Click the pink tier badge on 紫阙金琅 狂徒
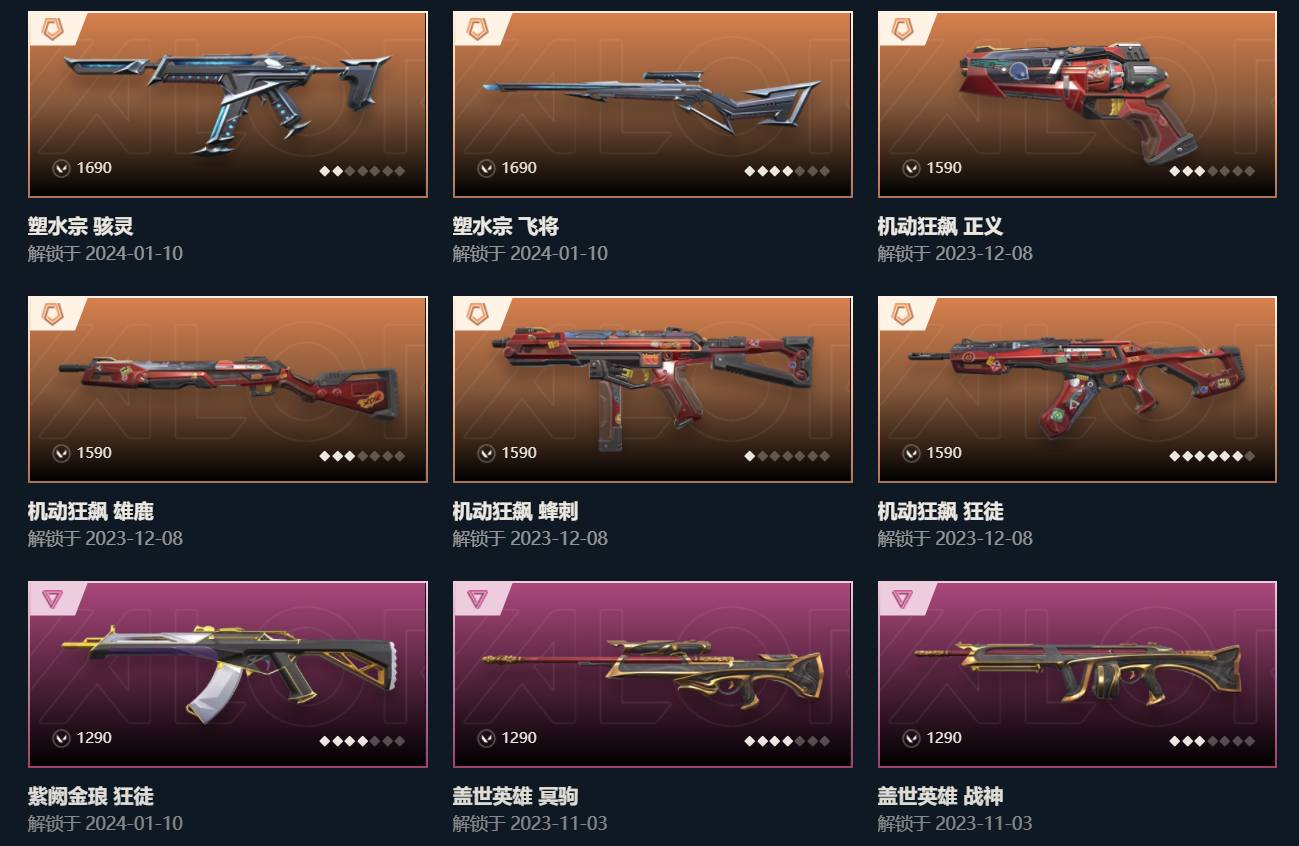Screen dimensions: 1299x846 click(52, 599)
